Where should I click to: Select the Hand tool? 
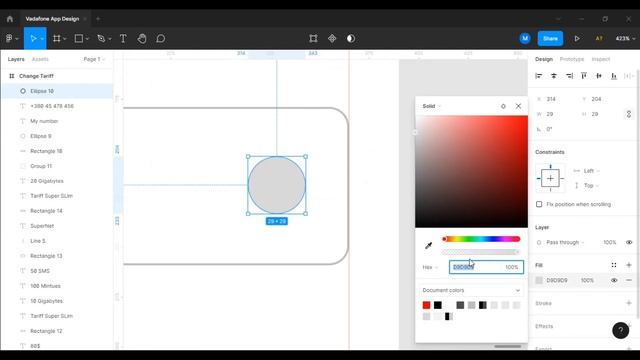pos(142,38)
